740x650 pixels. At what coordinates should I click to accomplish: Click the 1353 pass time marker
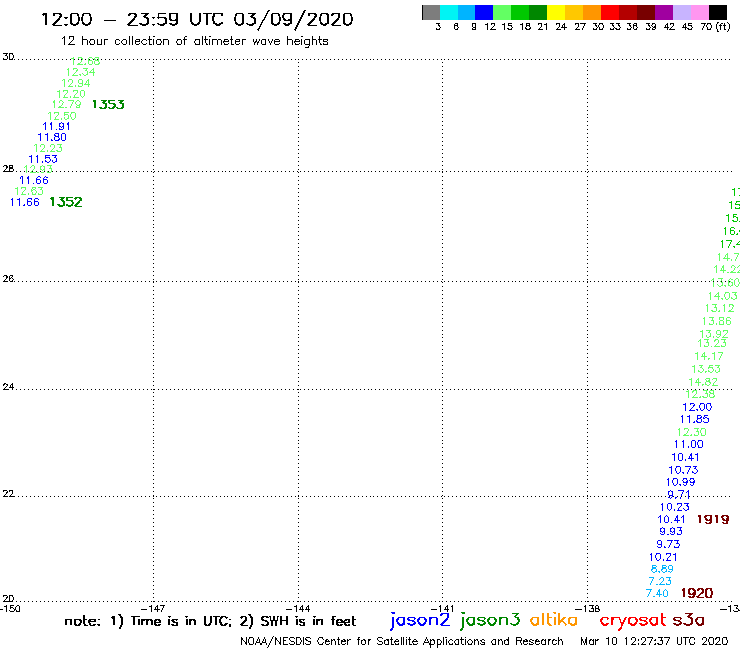pyautogui.click(x=108, y=104)
